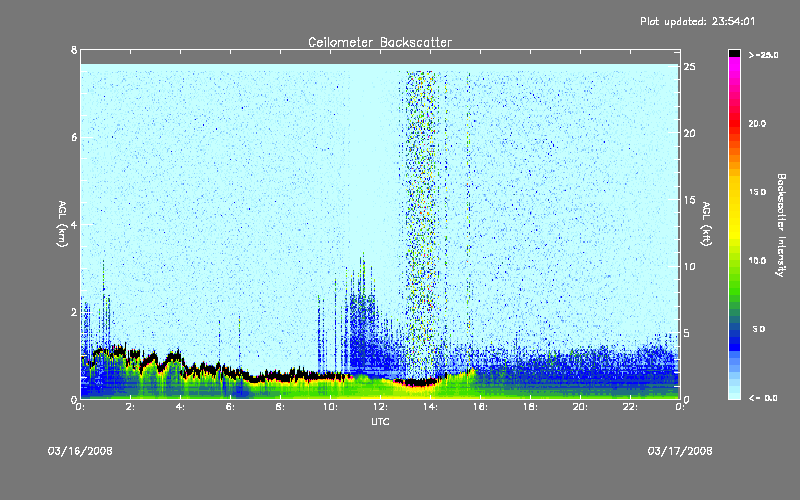Screen dimensions: 800x500
Task: Click the 'Plot updated: 23:54:01' timestamp
Action: point(697,21)
